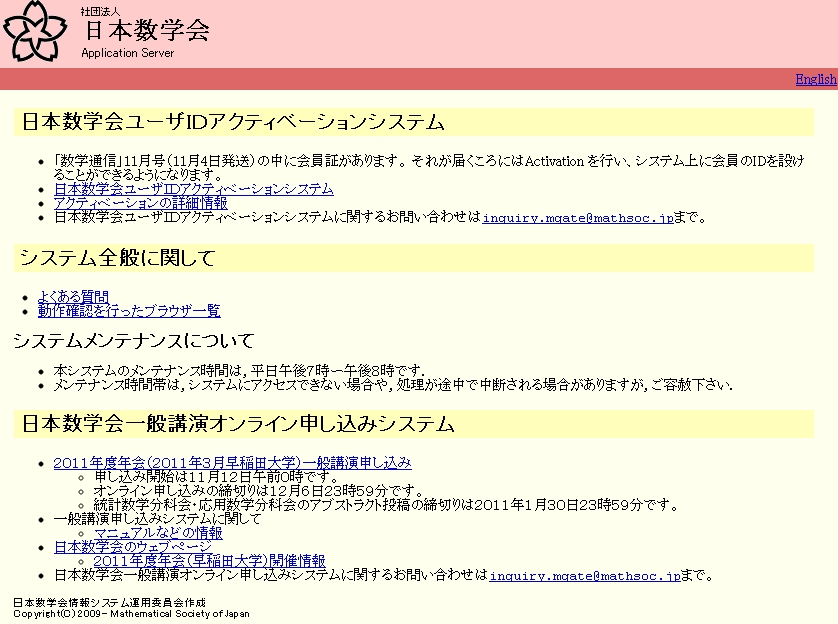The height and width of the screenshot is (624, 838).
Task: Open アクティベーションの詳細情報 link
Action: pos(139,203)
